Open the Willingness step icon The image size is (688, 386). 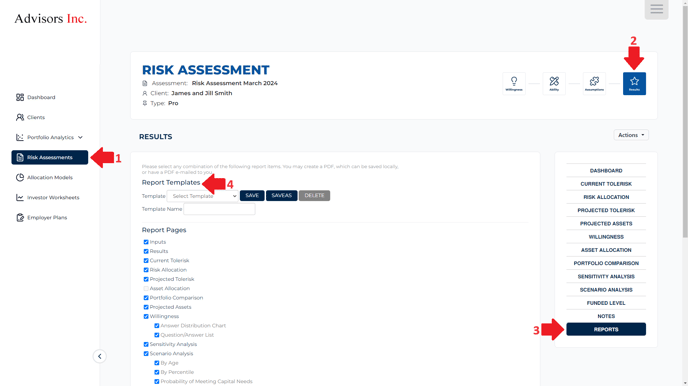click(x=514, y=83)
